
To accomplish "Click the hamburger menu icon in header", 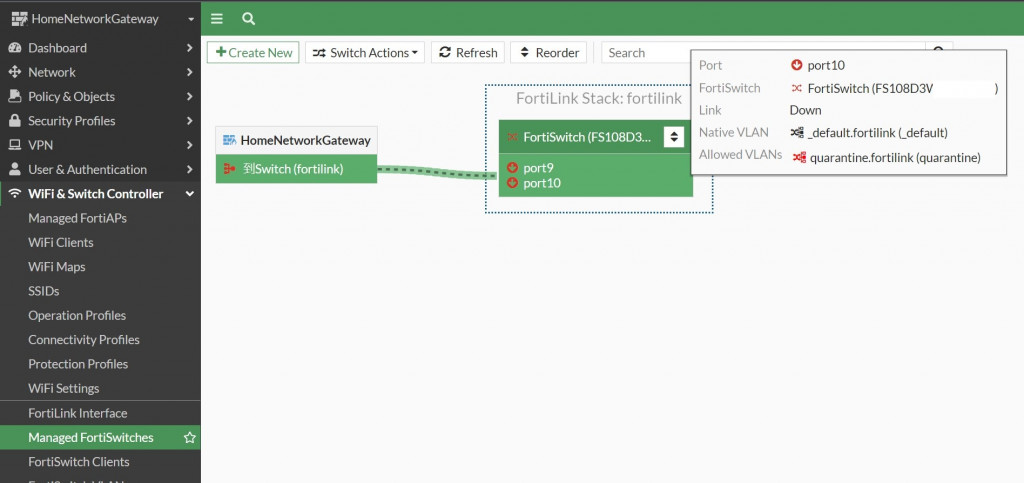I will pos(217,18).
